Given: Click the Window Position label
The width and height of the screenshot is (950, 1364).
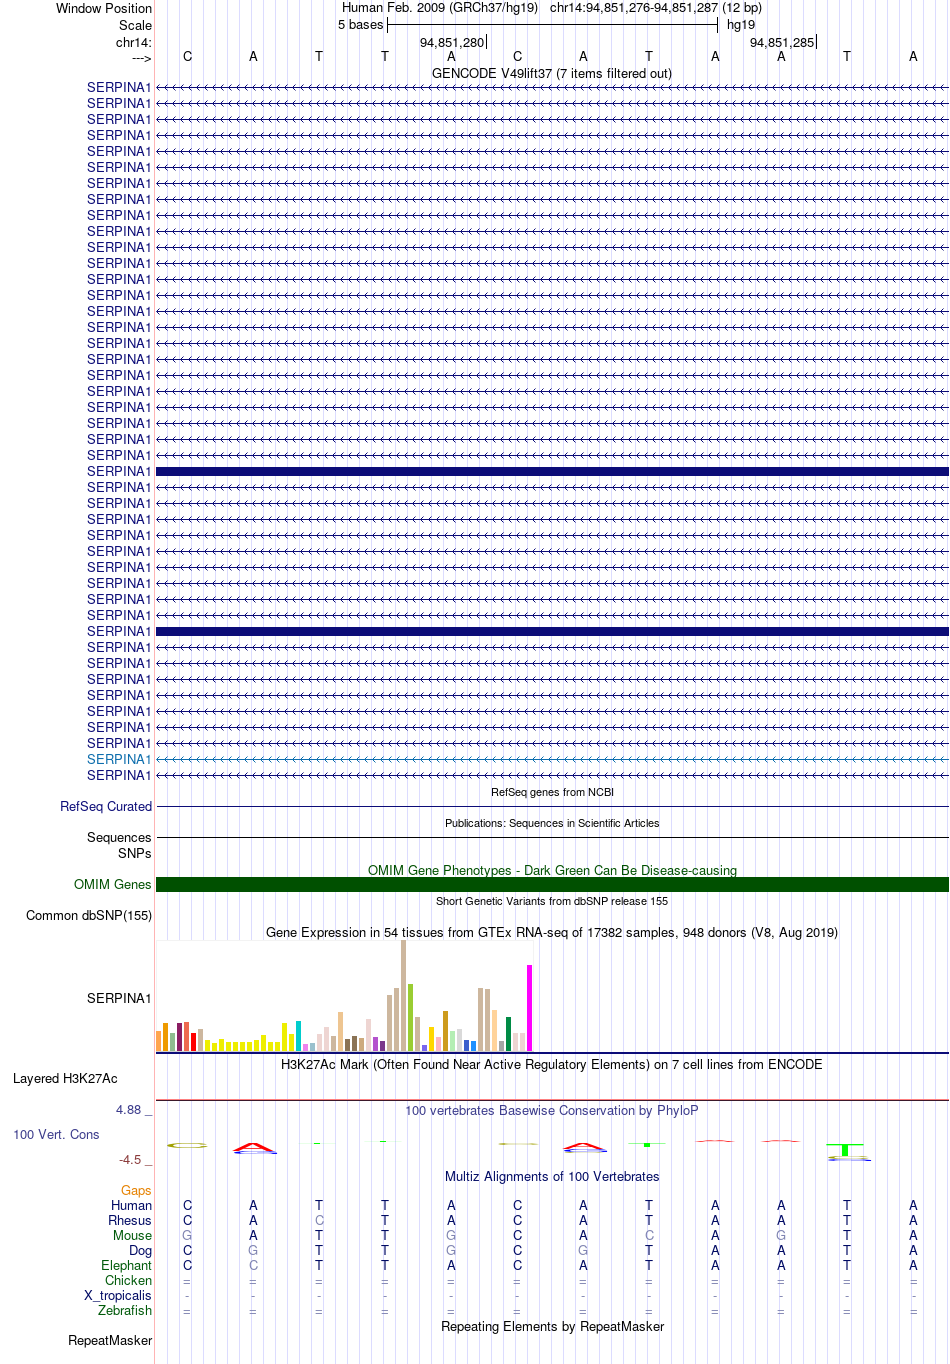Looking at the screenshot, I should (x=104, y=8).
